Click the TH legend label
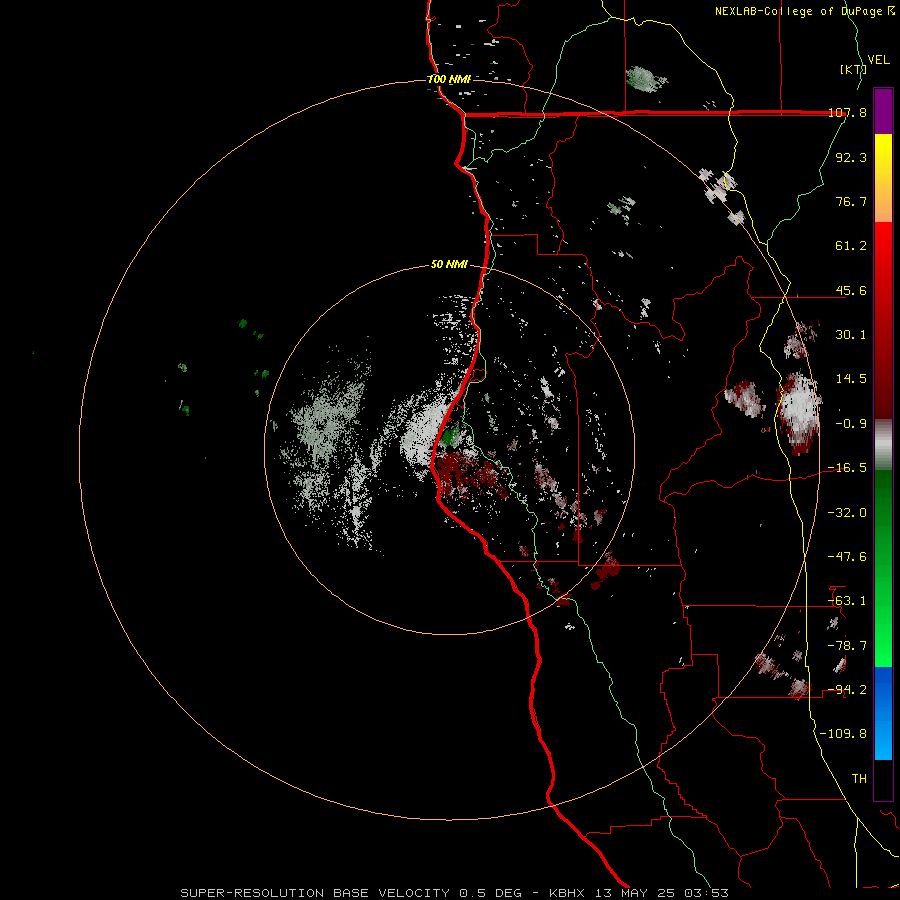The width and height of the screenshot is (900, 900). [859, 778]
